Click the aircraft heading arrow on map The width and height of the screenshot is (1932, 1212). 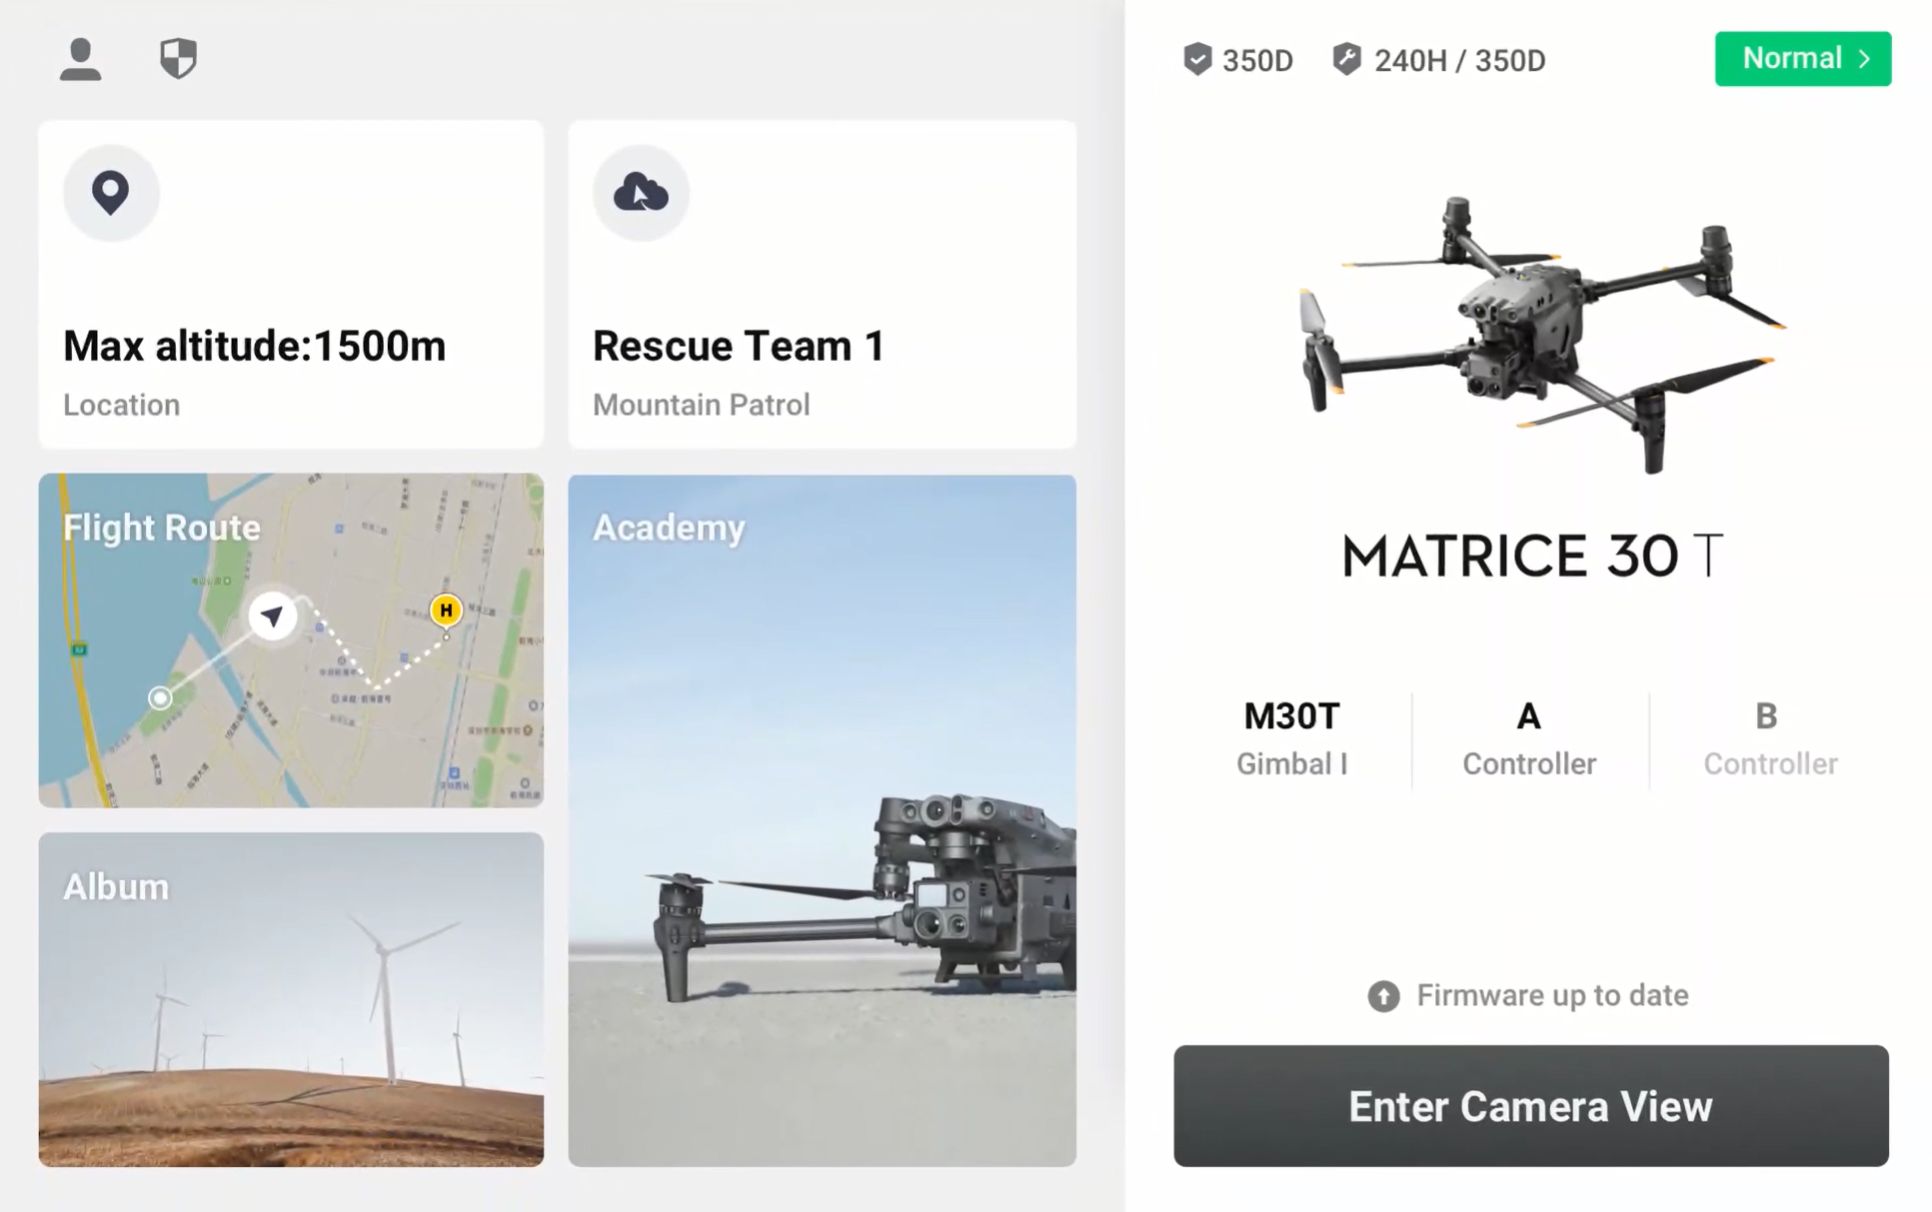click(x=272, y=615)
